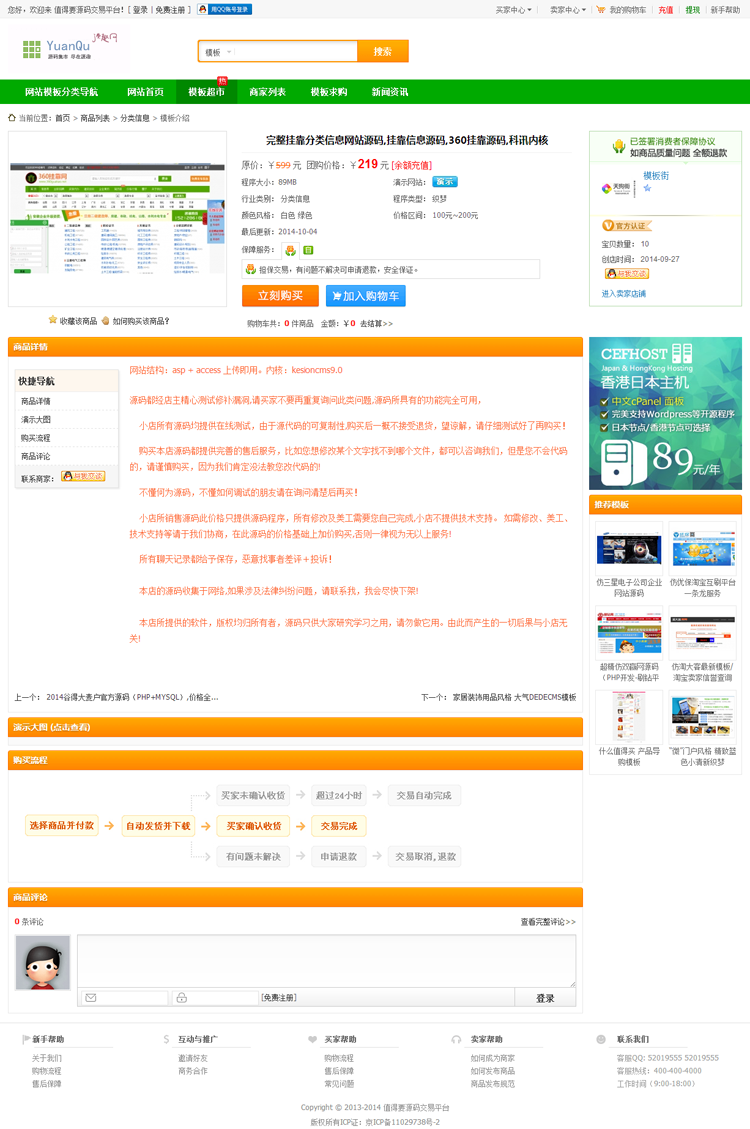The image size is (750, 1129).
Task: Click the product list breadcrumb link
Action: [95, 118]
